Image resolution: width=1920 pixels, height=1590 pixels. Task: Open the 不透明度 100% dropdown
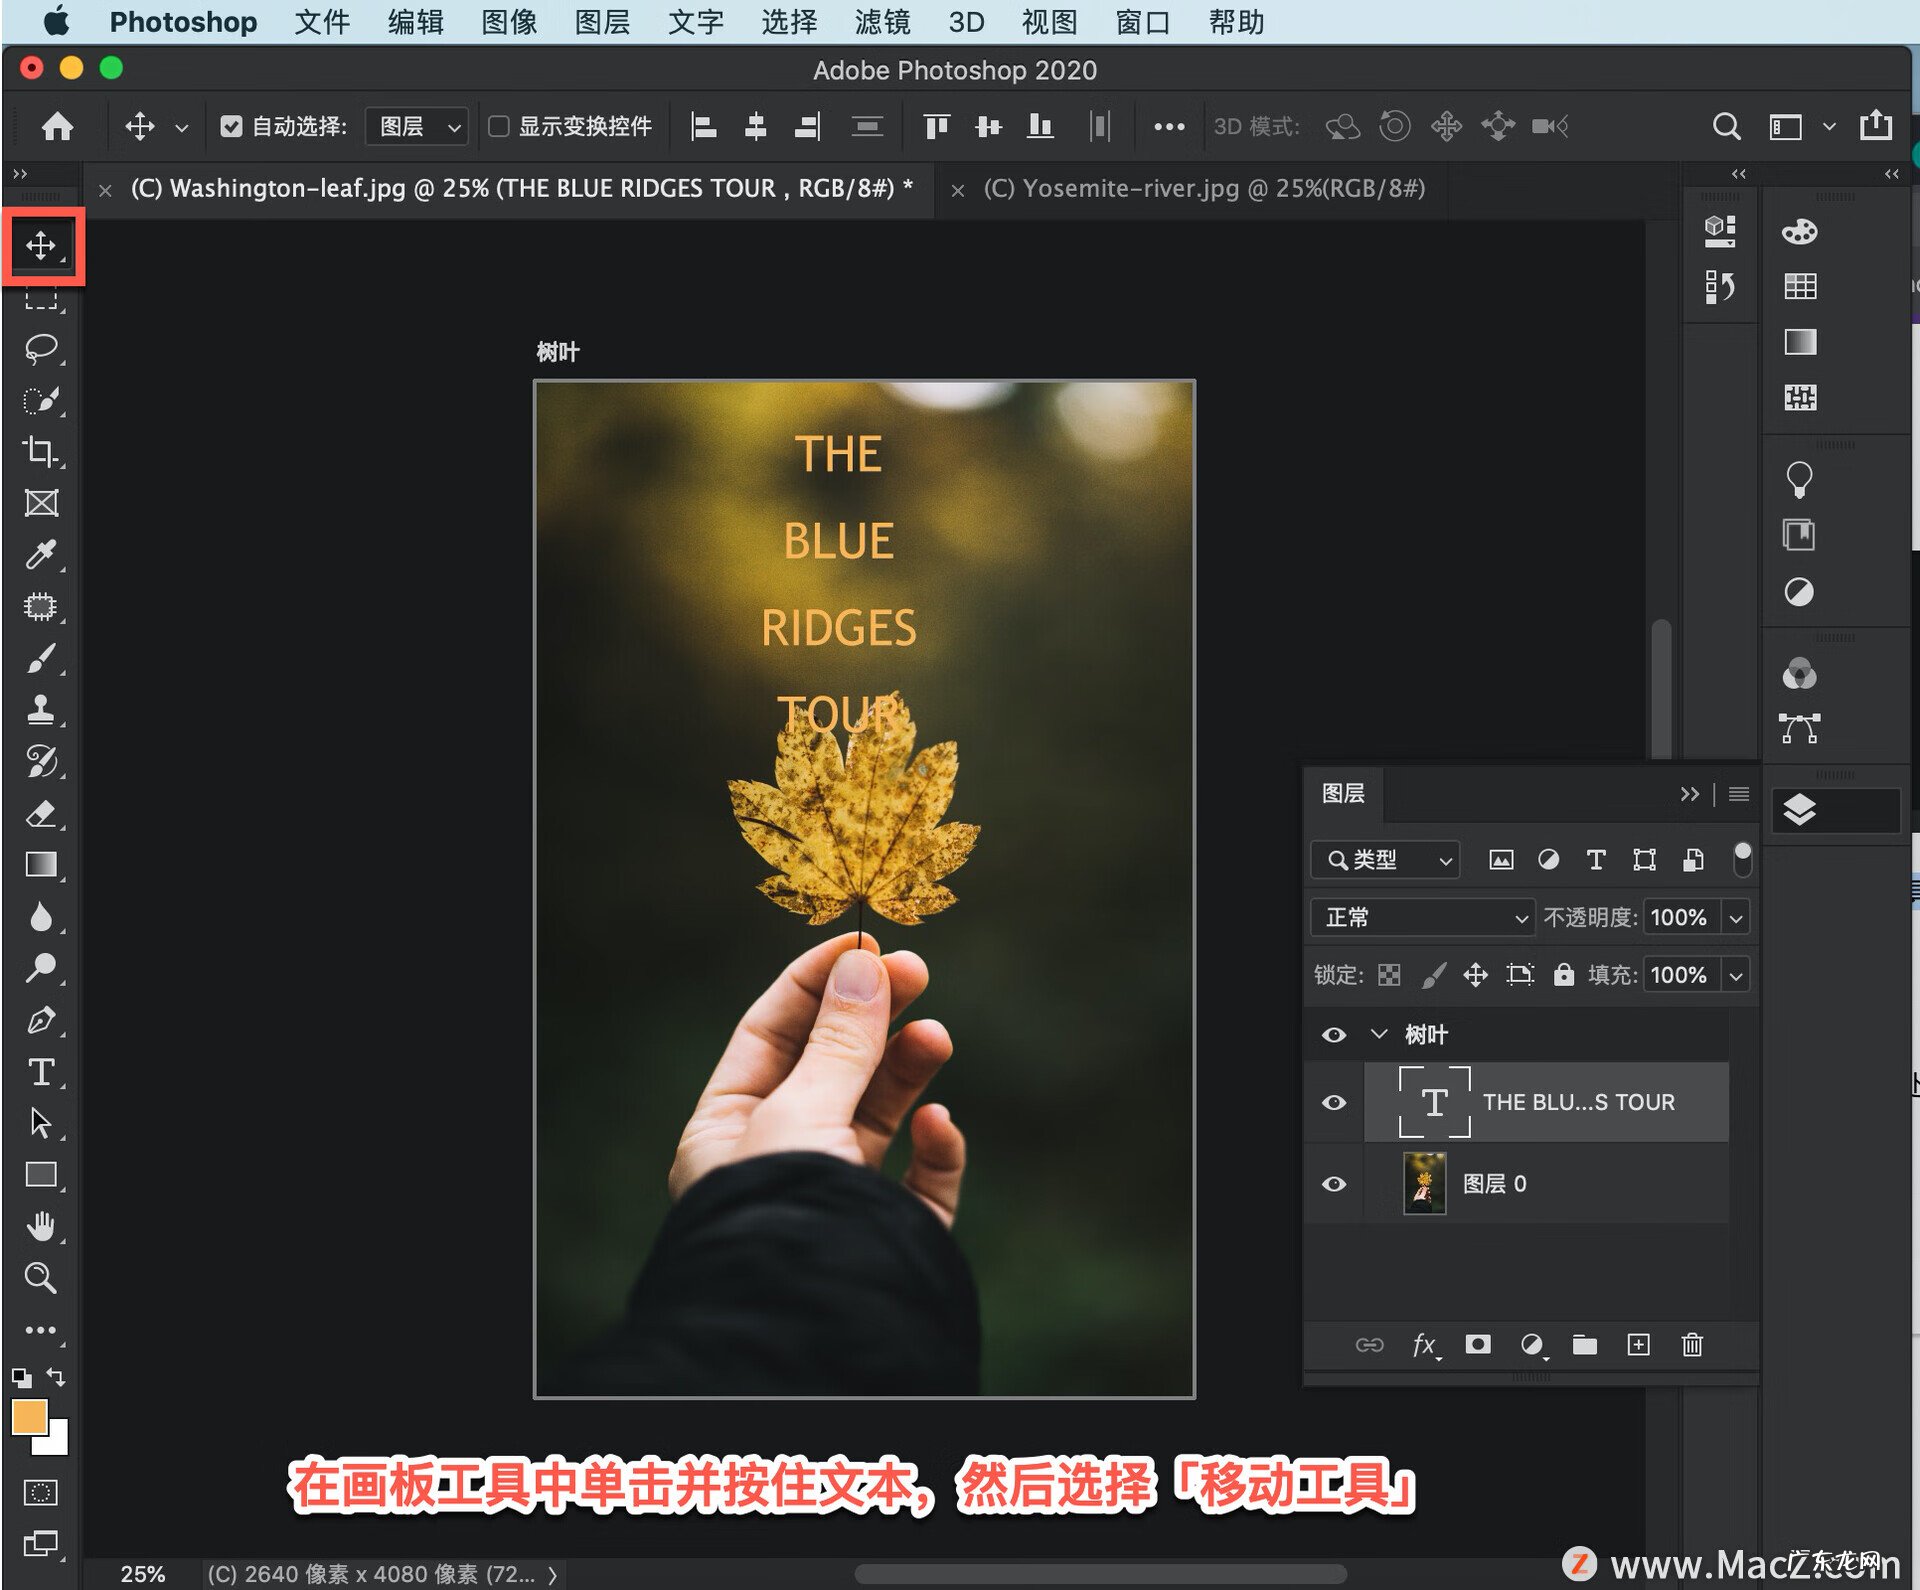click(1736, 917)
